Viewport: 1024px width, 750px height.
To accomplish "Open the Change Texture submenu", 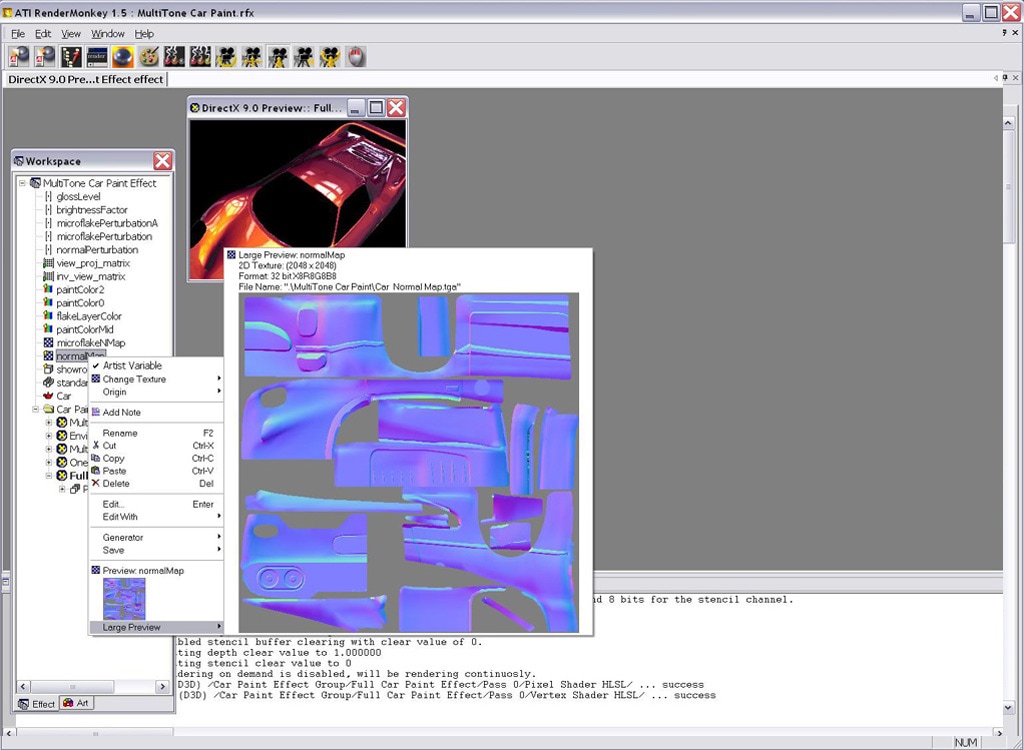I will 134,379.
